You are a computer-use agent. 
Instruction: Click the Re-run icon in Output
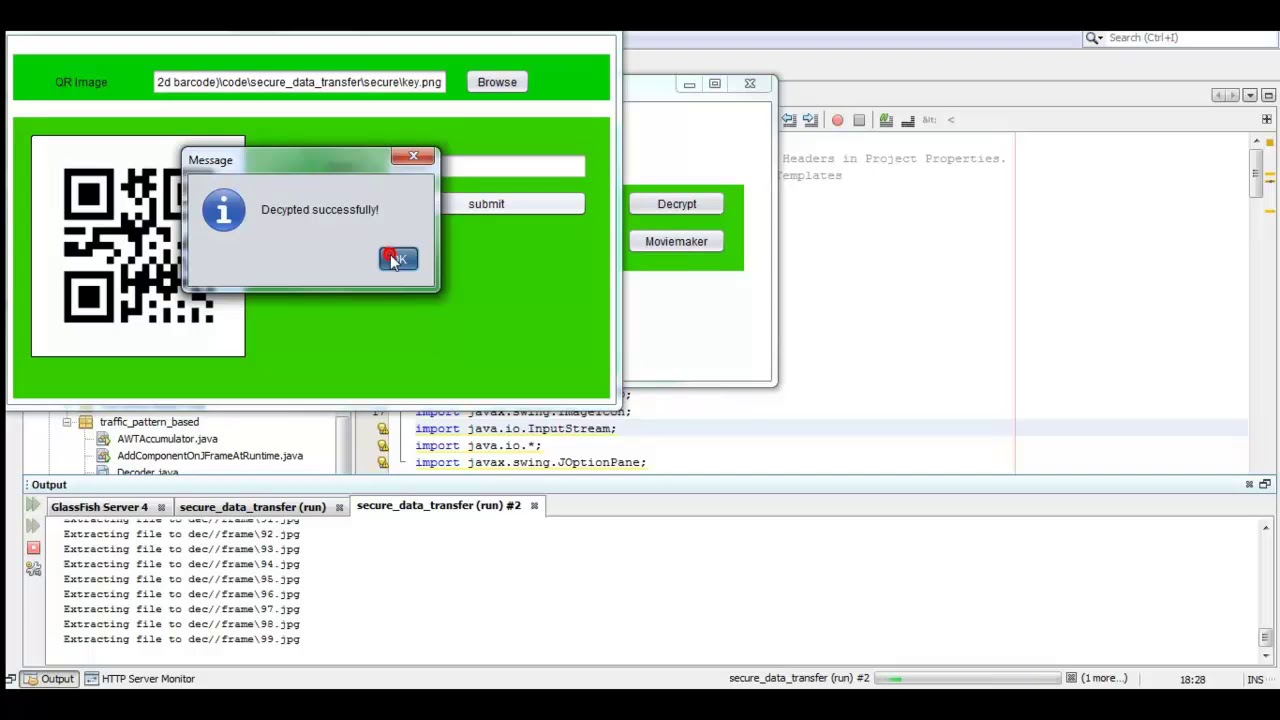(33, 506)
